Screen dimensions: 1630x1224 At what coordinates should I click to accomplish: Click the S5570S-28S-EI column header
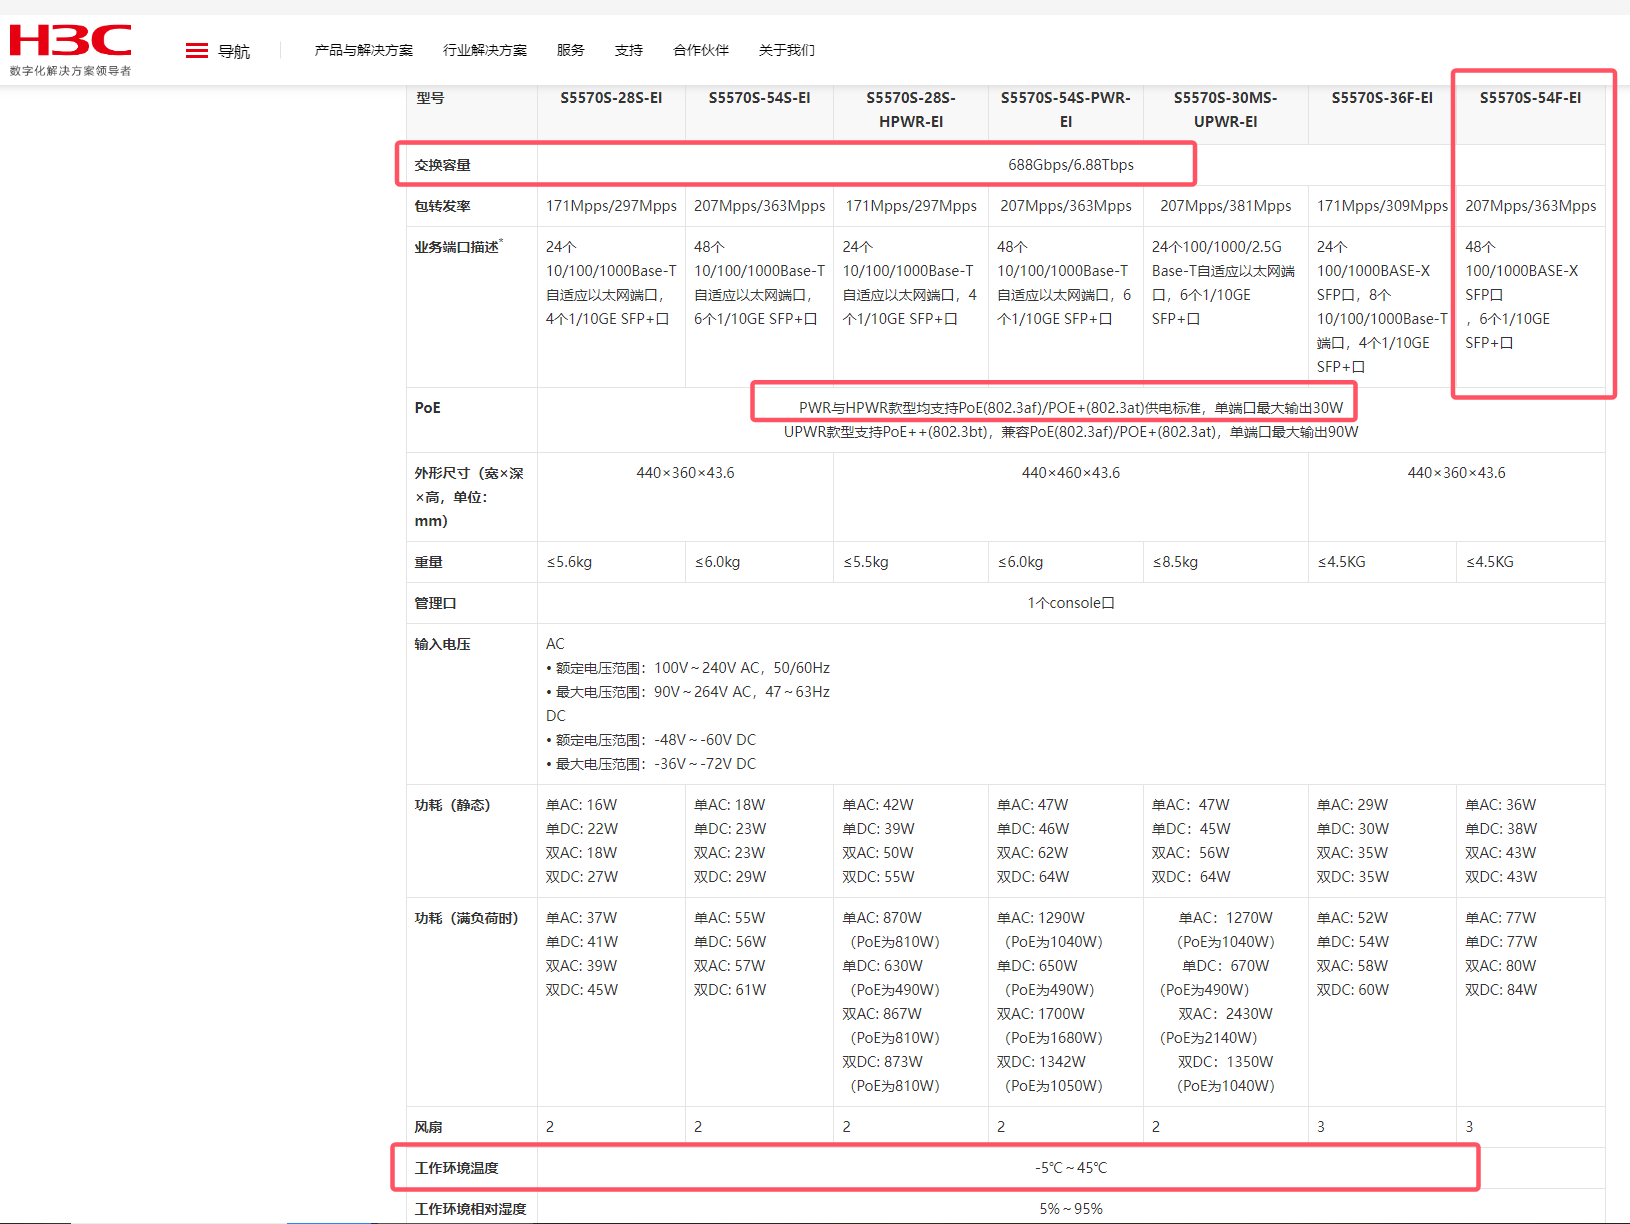coord(611,98)
